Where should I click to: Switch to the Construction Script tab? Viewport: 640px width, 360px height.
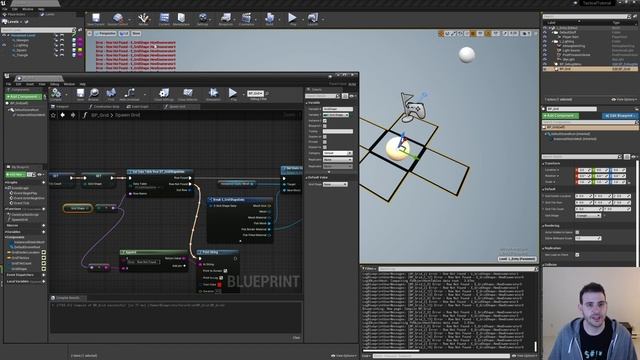point(104,107)
